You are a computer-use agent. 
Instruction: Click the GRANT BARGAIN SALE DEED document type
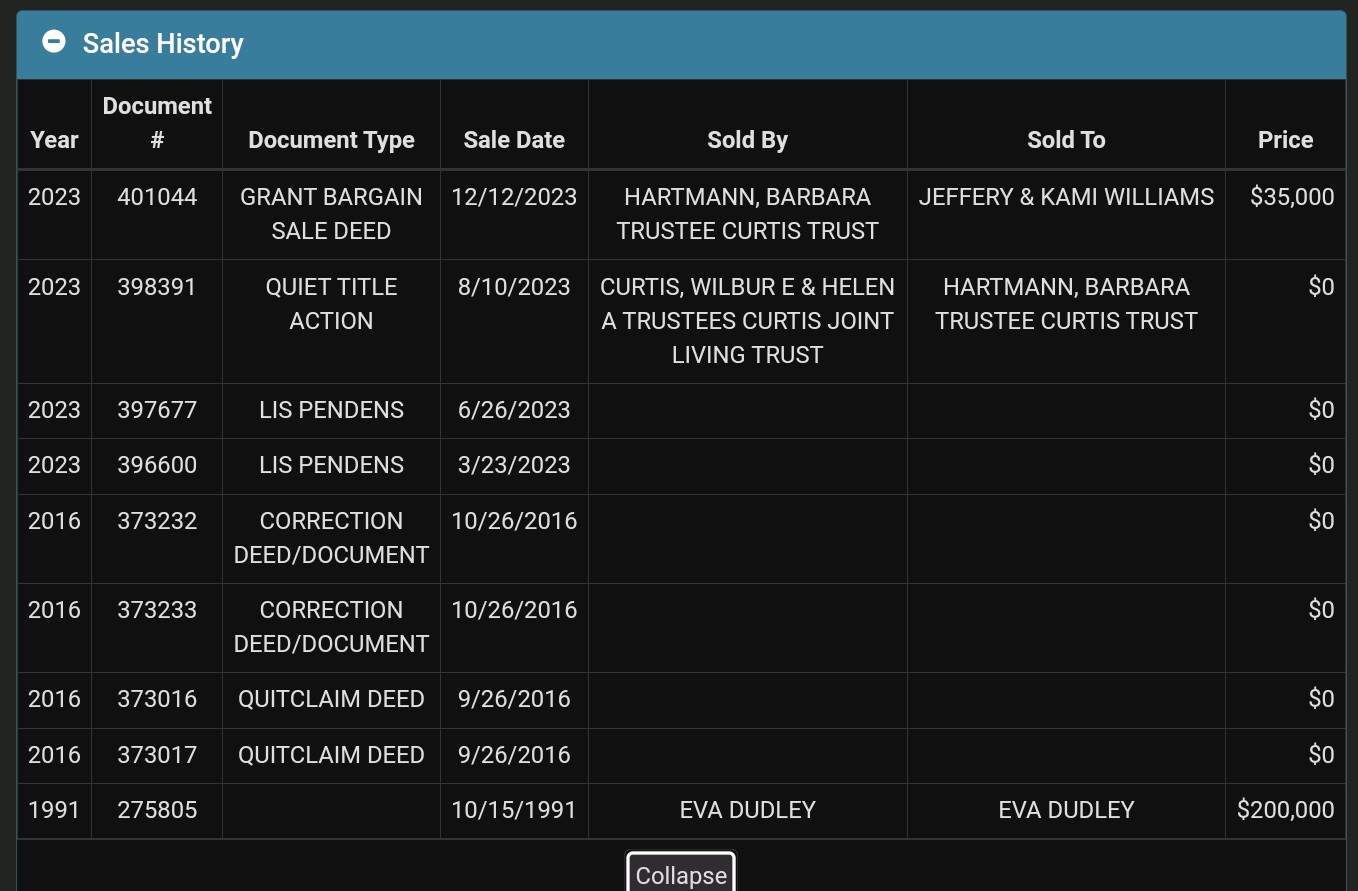click(331, 214)
